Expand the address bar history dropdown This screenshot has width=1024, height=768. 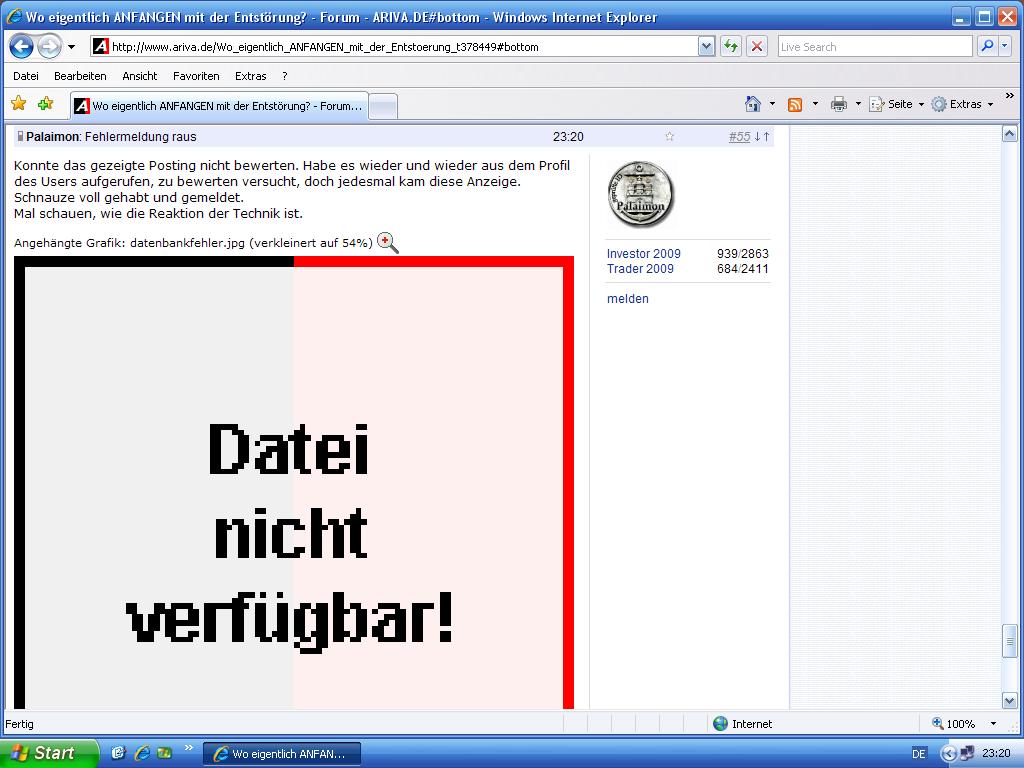coord(706,46)
